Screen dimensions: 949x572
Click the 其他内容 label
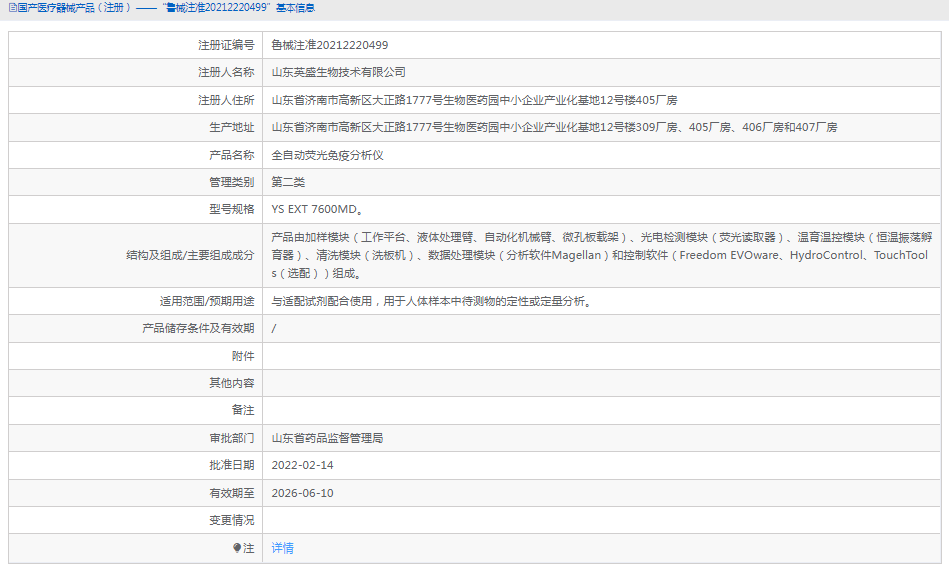(x=232, y=383)
